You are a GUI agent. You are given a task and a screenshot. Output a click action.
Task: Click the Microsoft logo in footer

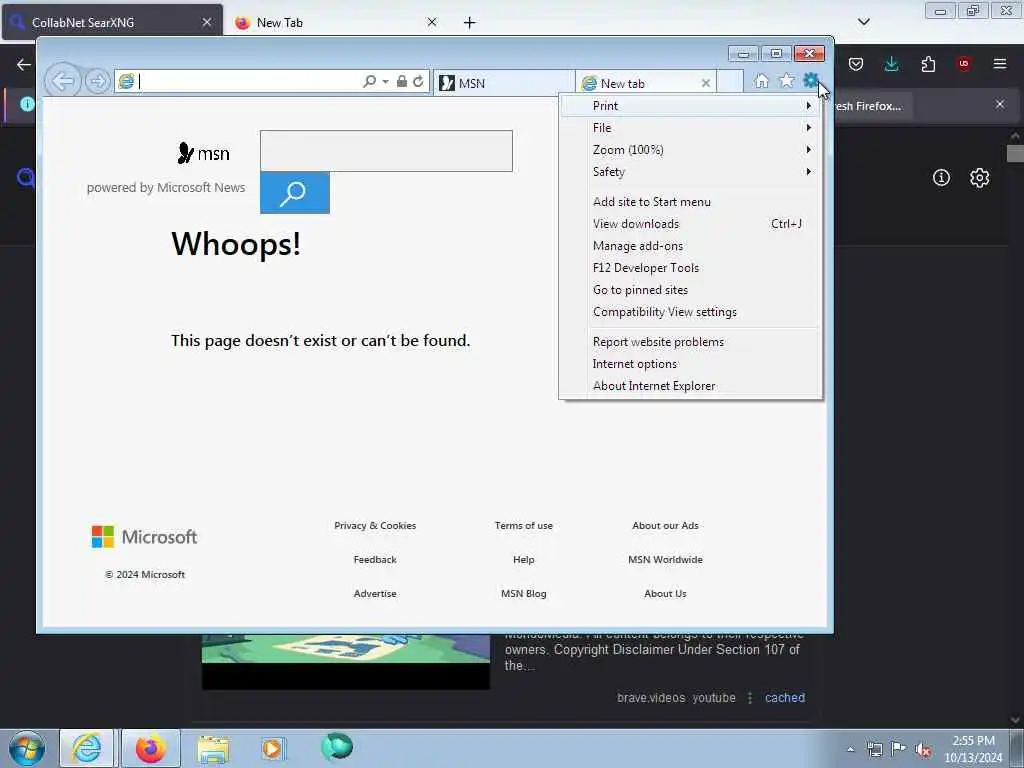144,537
